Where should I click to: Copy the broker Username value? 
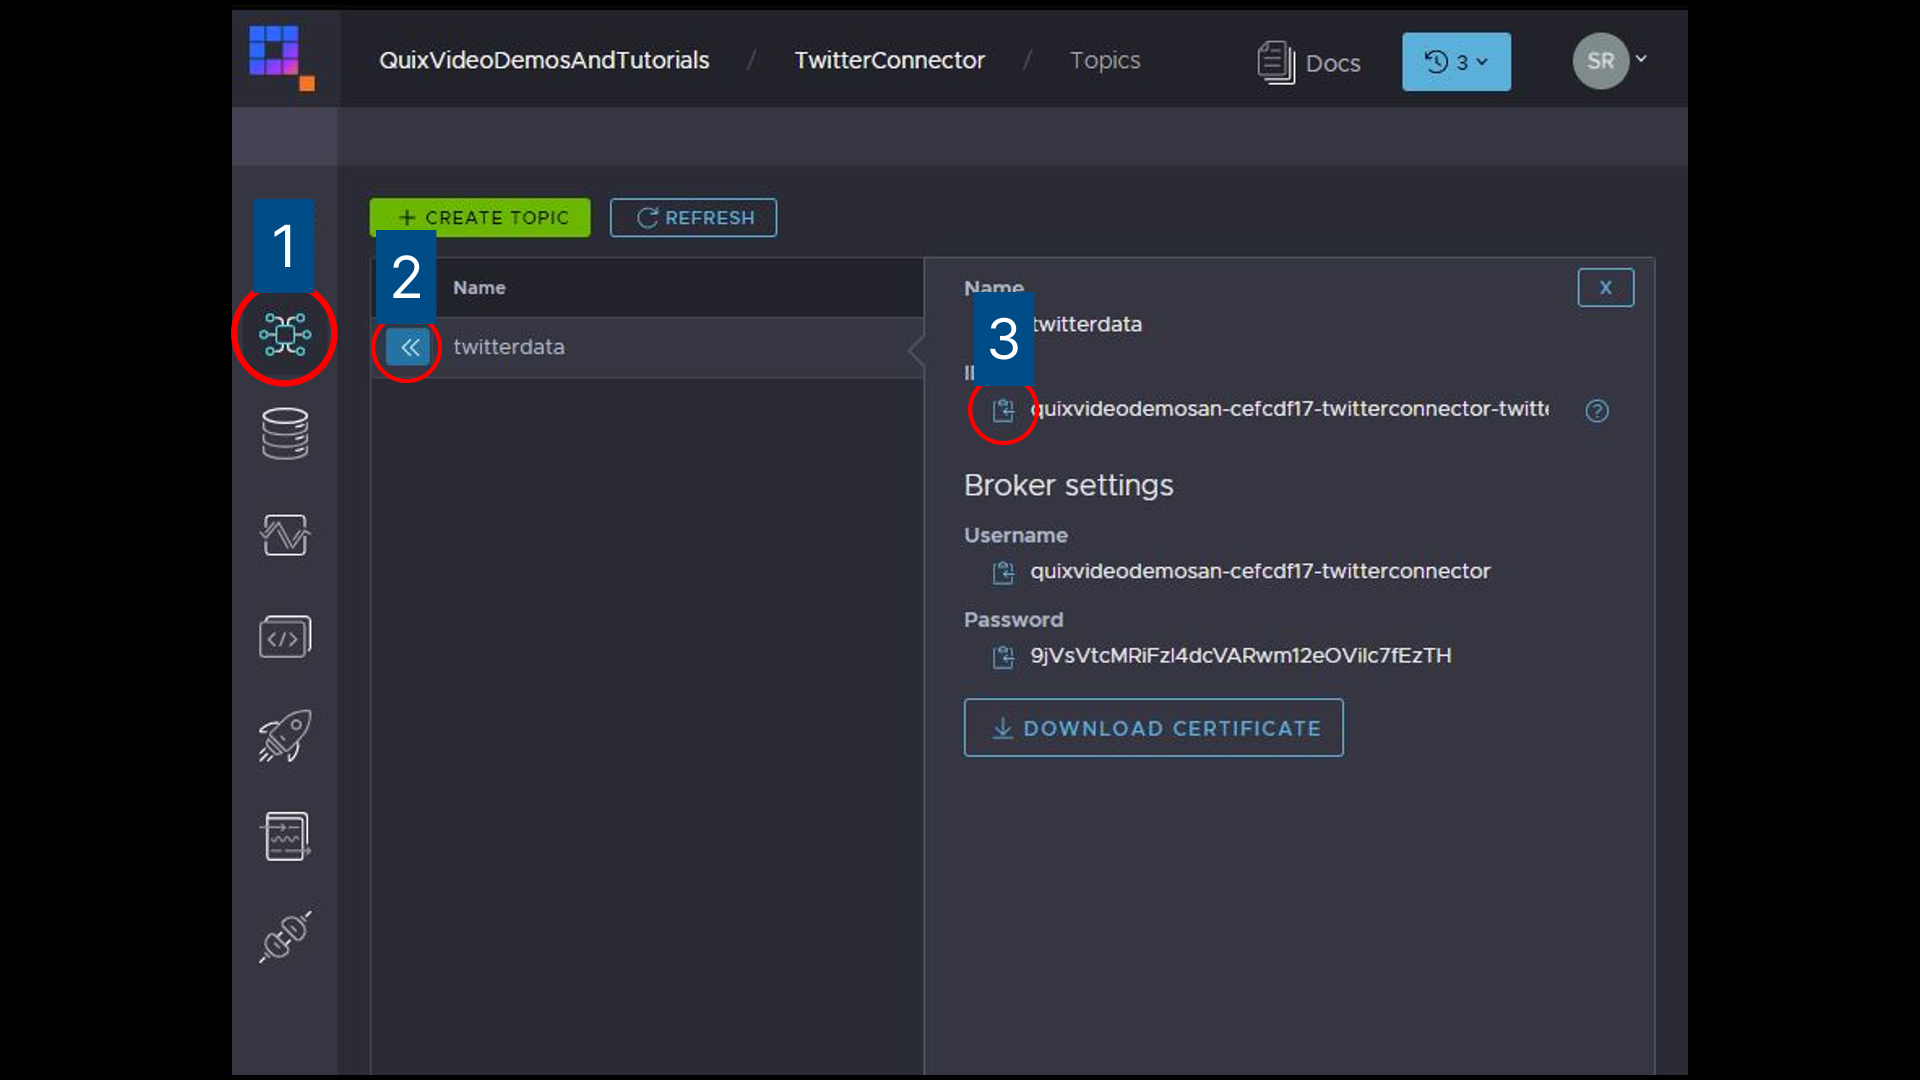(1004, 573)
